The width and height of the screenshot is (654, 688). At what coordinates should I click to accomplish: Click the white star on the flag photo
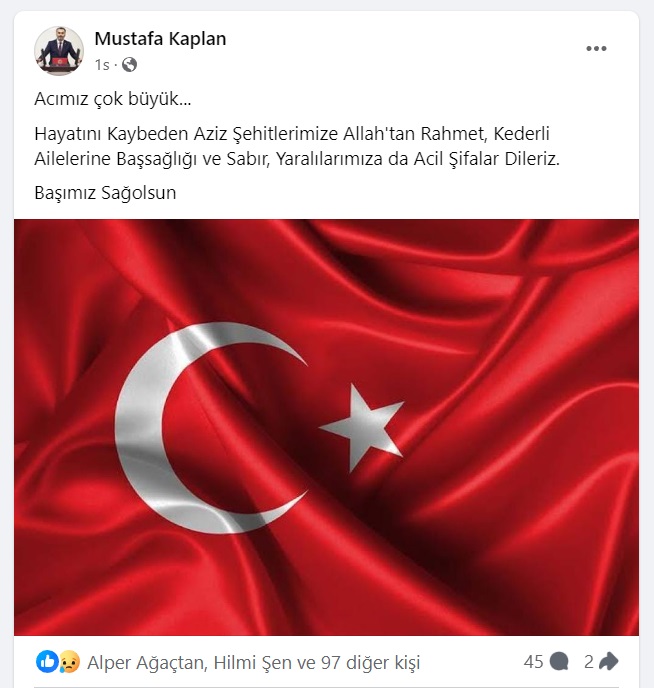tap(362, 428)
